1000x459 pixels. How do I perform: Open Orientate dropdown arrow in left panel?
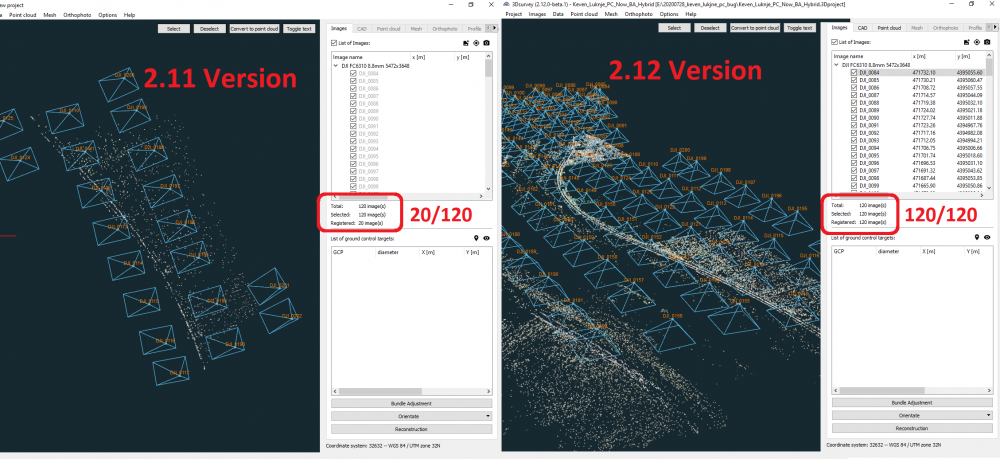(489, 415)
